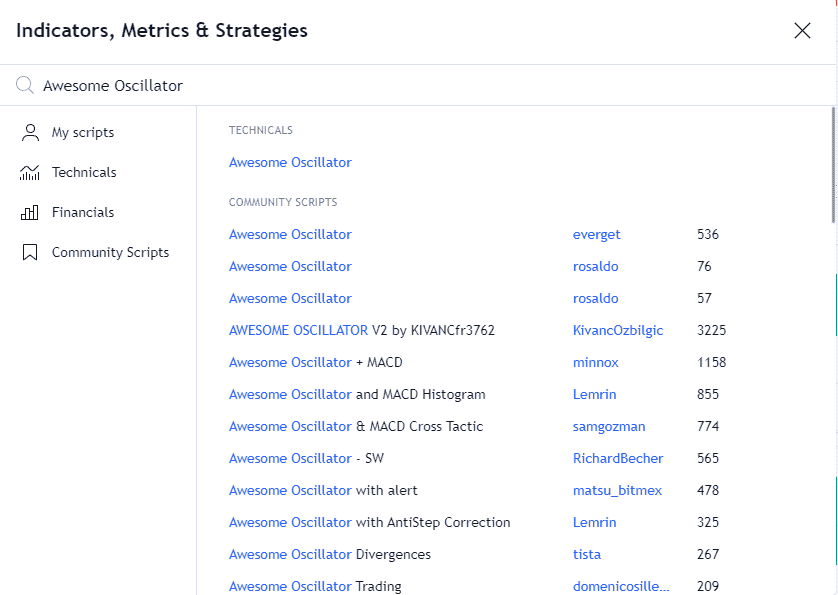Add built-in Awesome Oscillator under Technicals
The image size is (838, 595).
coord(290,163)
